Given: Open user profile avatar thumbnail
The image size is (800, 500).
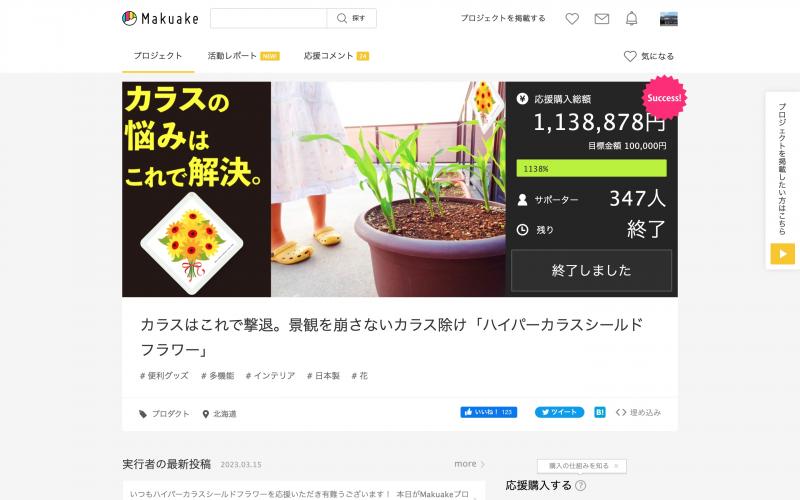Looking at the screenshot, I should [x=668, y=19].
